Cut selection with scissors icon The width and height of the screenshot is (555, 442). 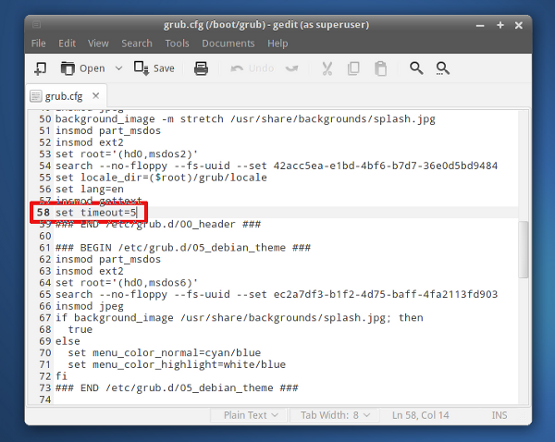327,68
